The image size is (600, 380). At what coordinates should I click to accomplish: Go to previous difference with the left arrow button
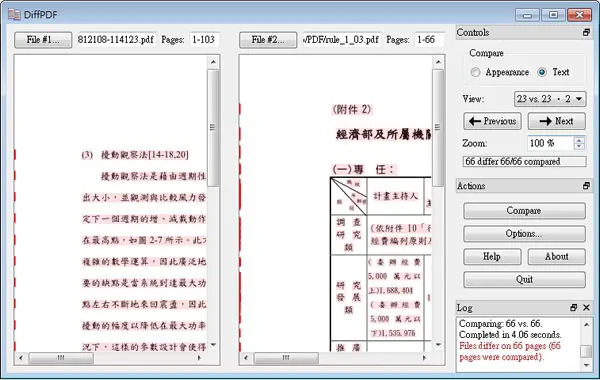pyautogui.click(x=492, y=121)
